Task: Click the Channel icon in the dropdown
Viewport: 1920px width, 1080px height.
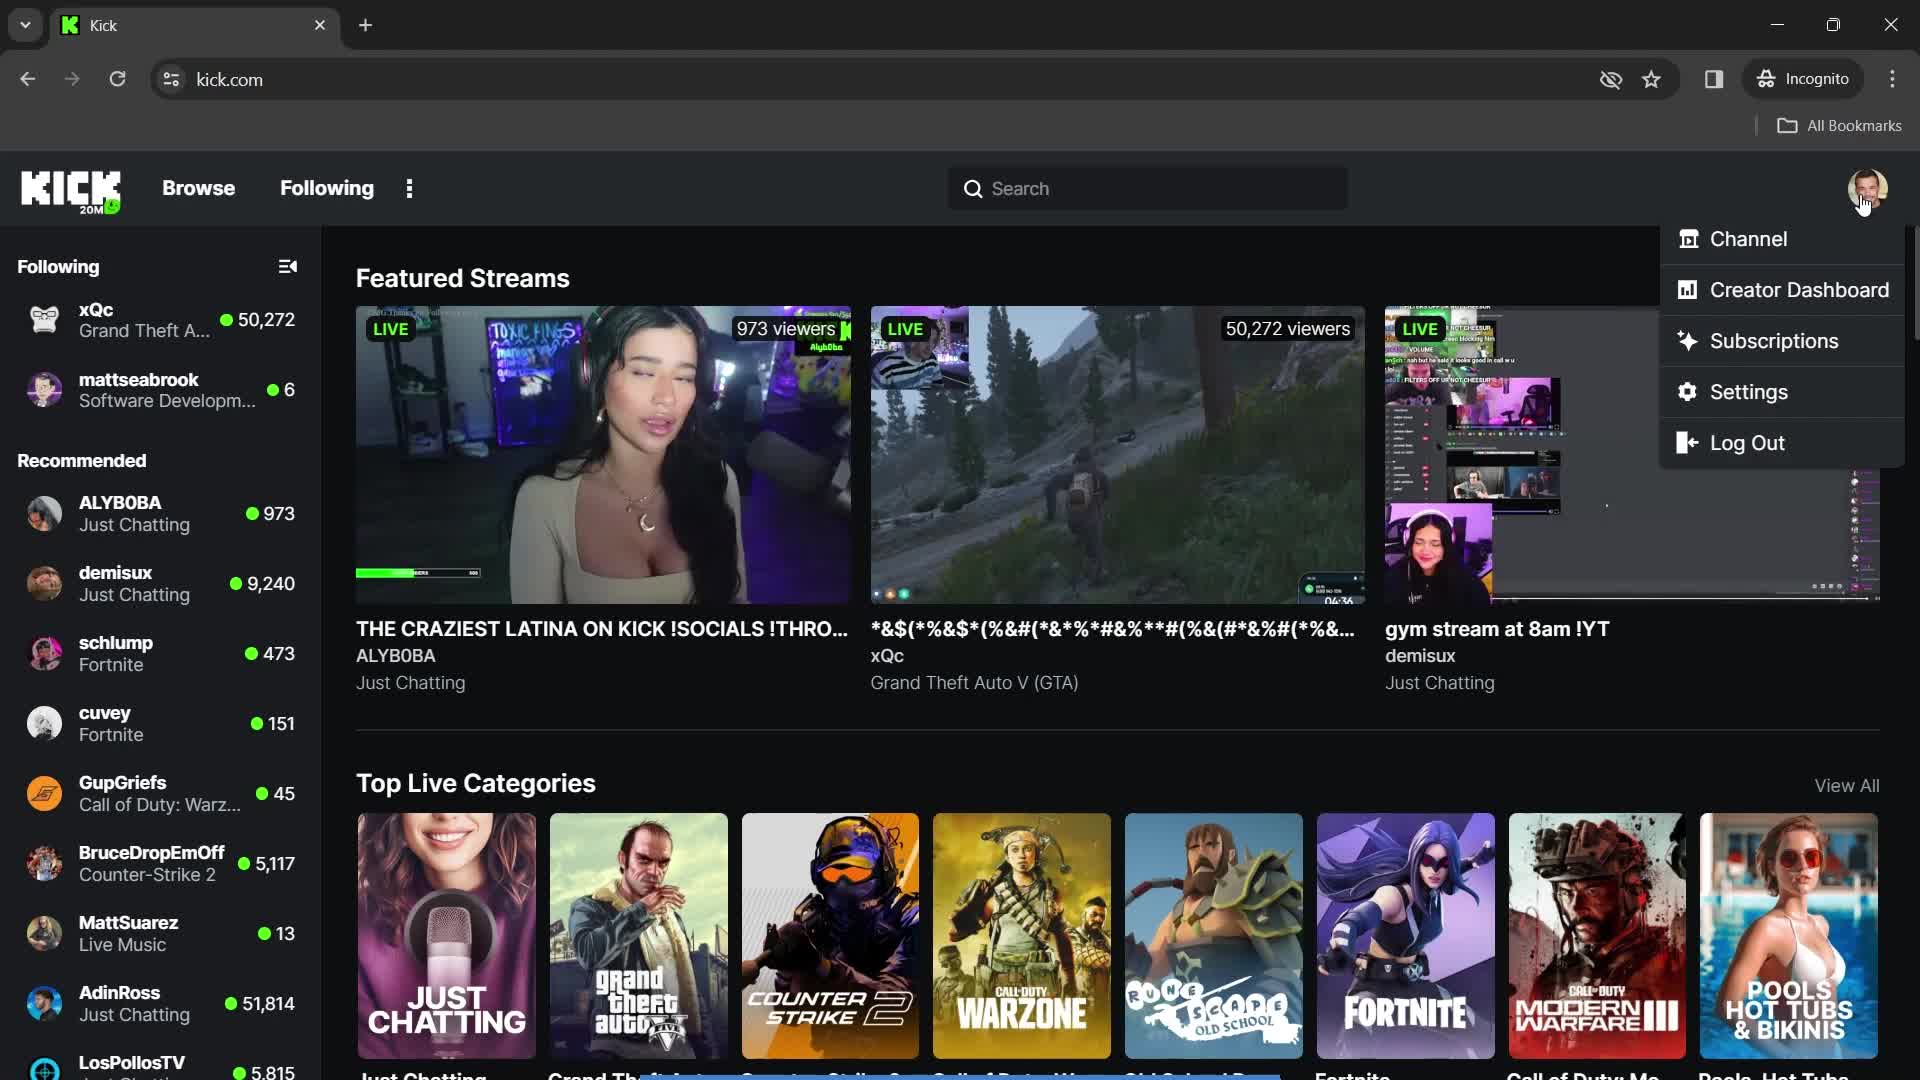Action: click(1688, 239)
